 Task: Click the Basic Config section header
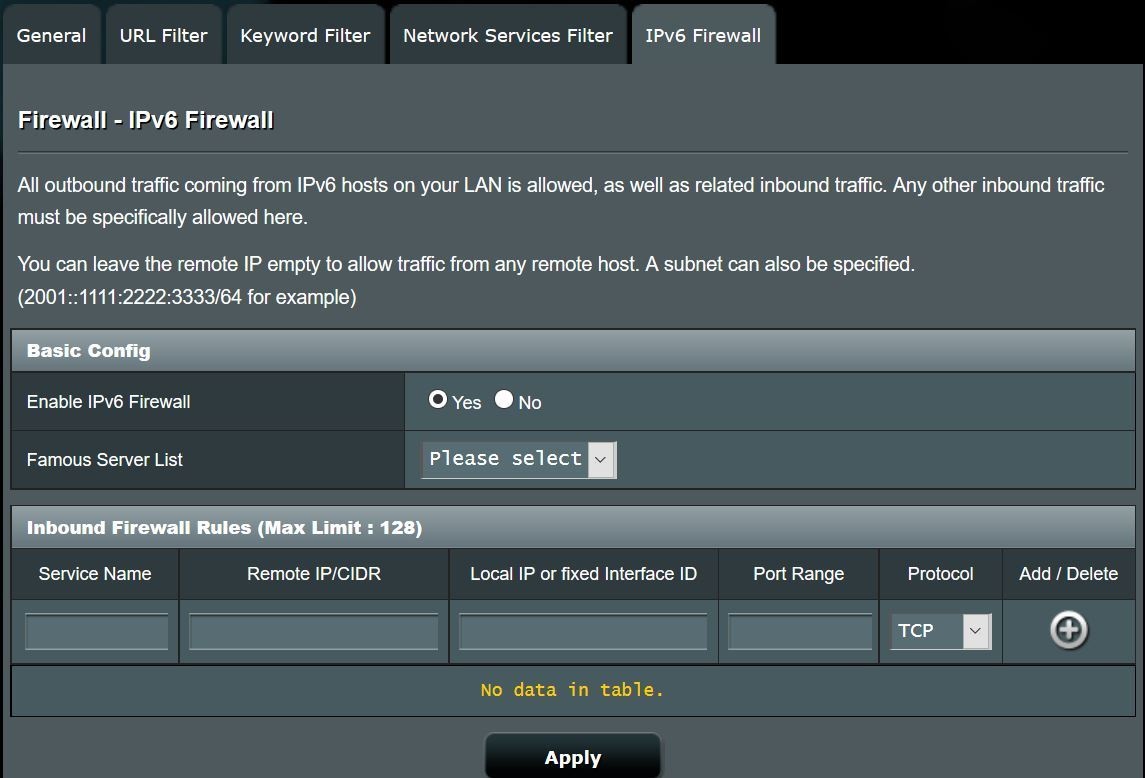click(x=89, y=350)
